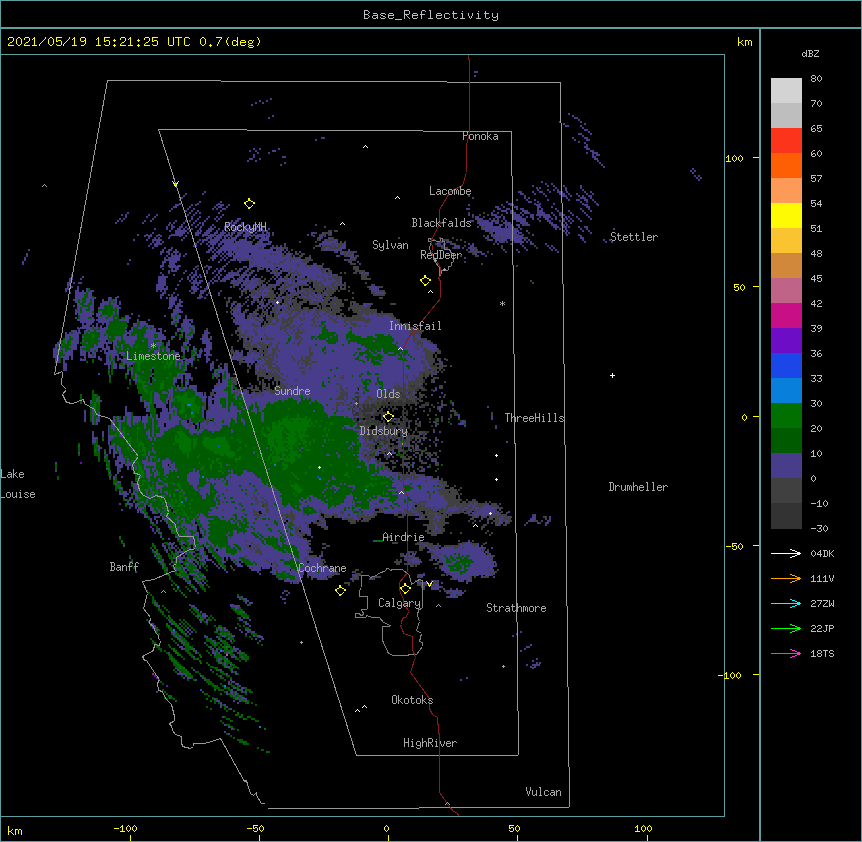Click the light gray 70 dBZ swatch

(x=786, y=91)
